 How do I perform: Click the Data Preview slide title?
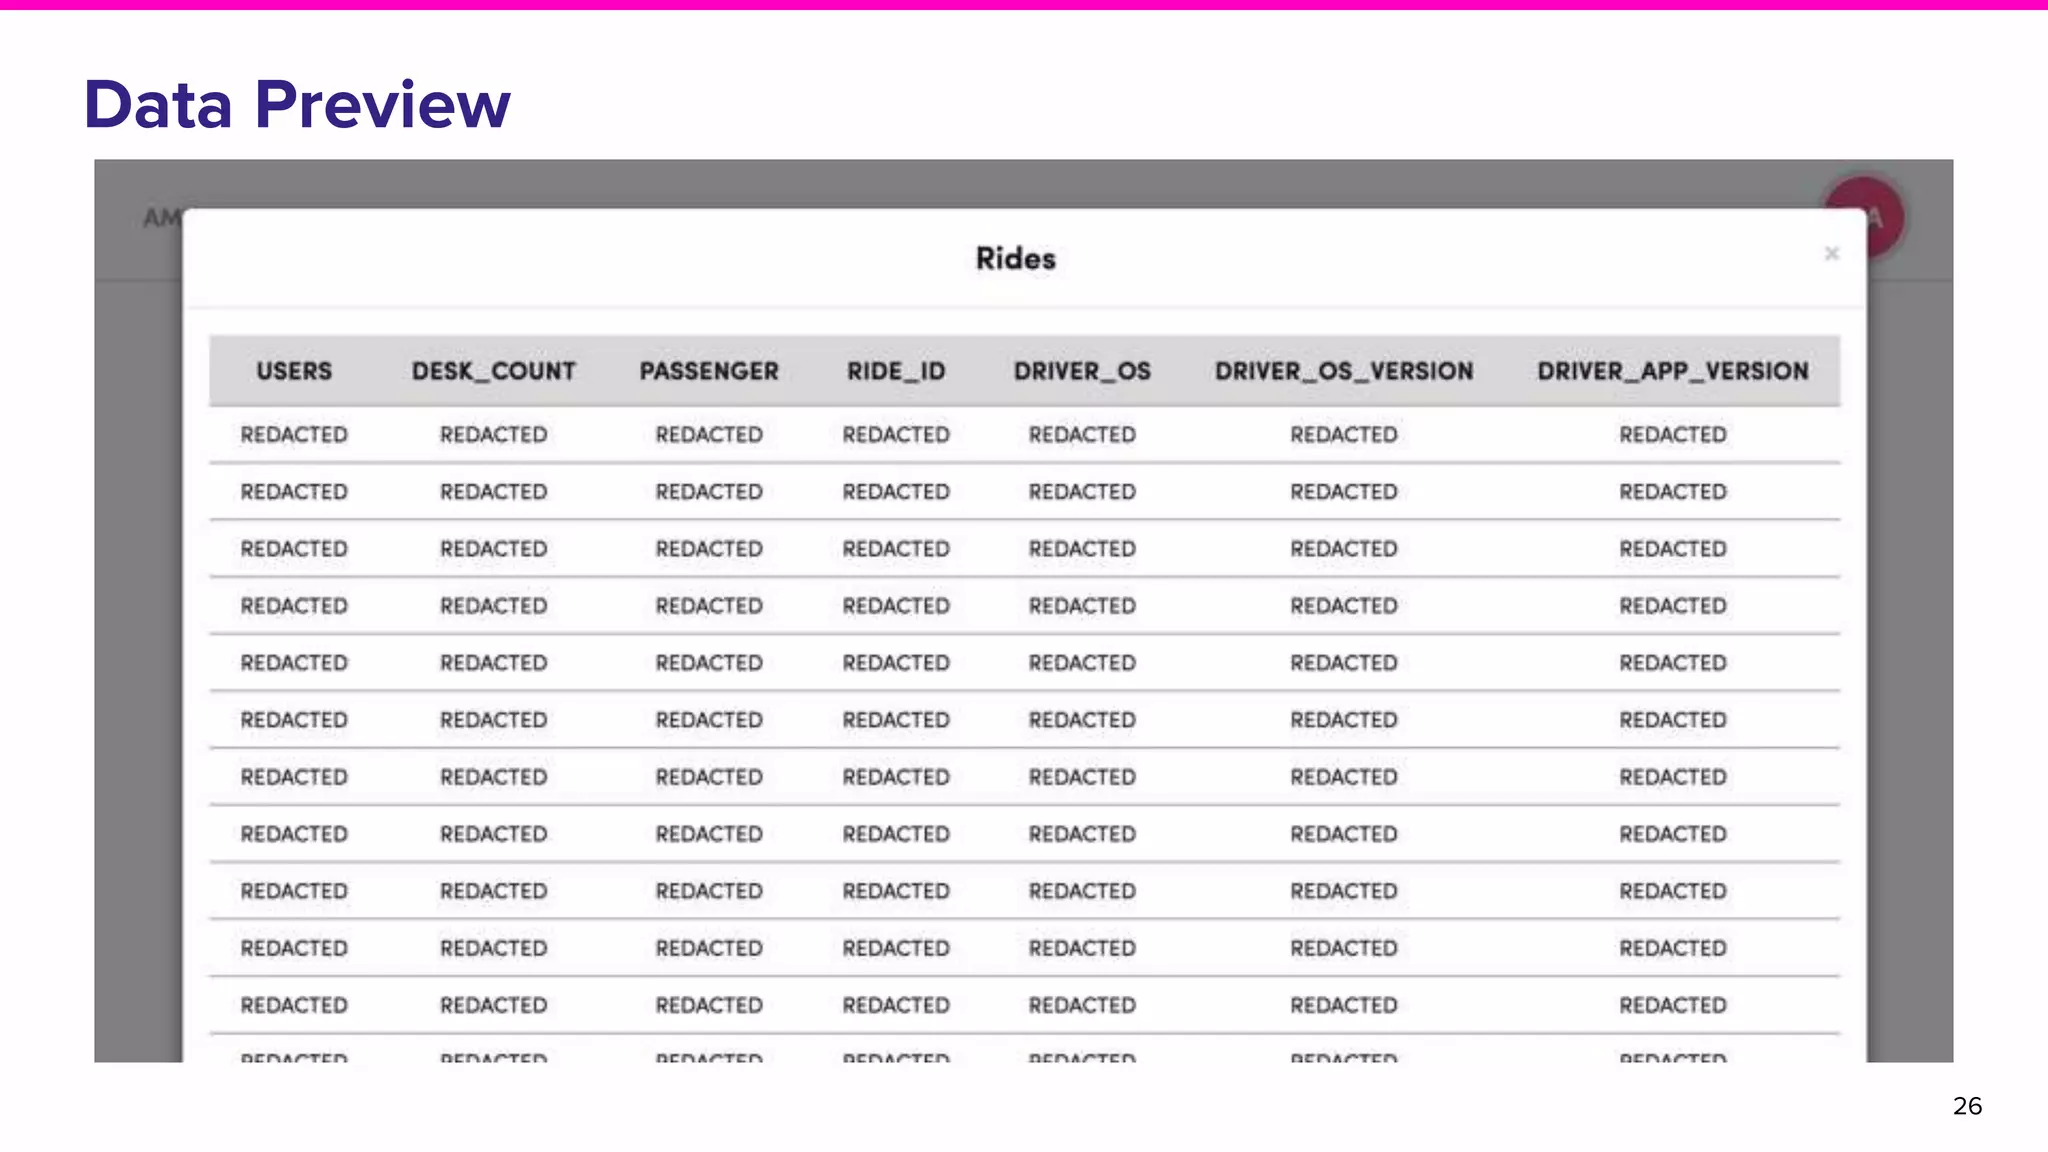click(297, 104)
